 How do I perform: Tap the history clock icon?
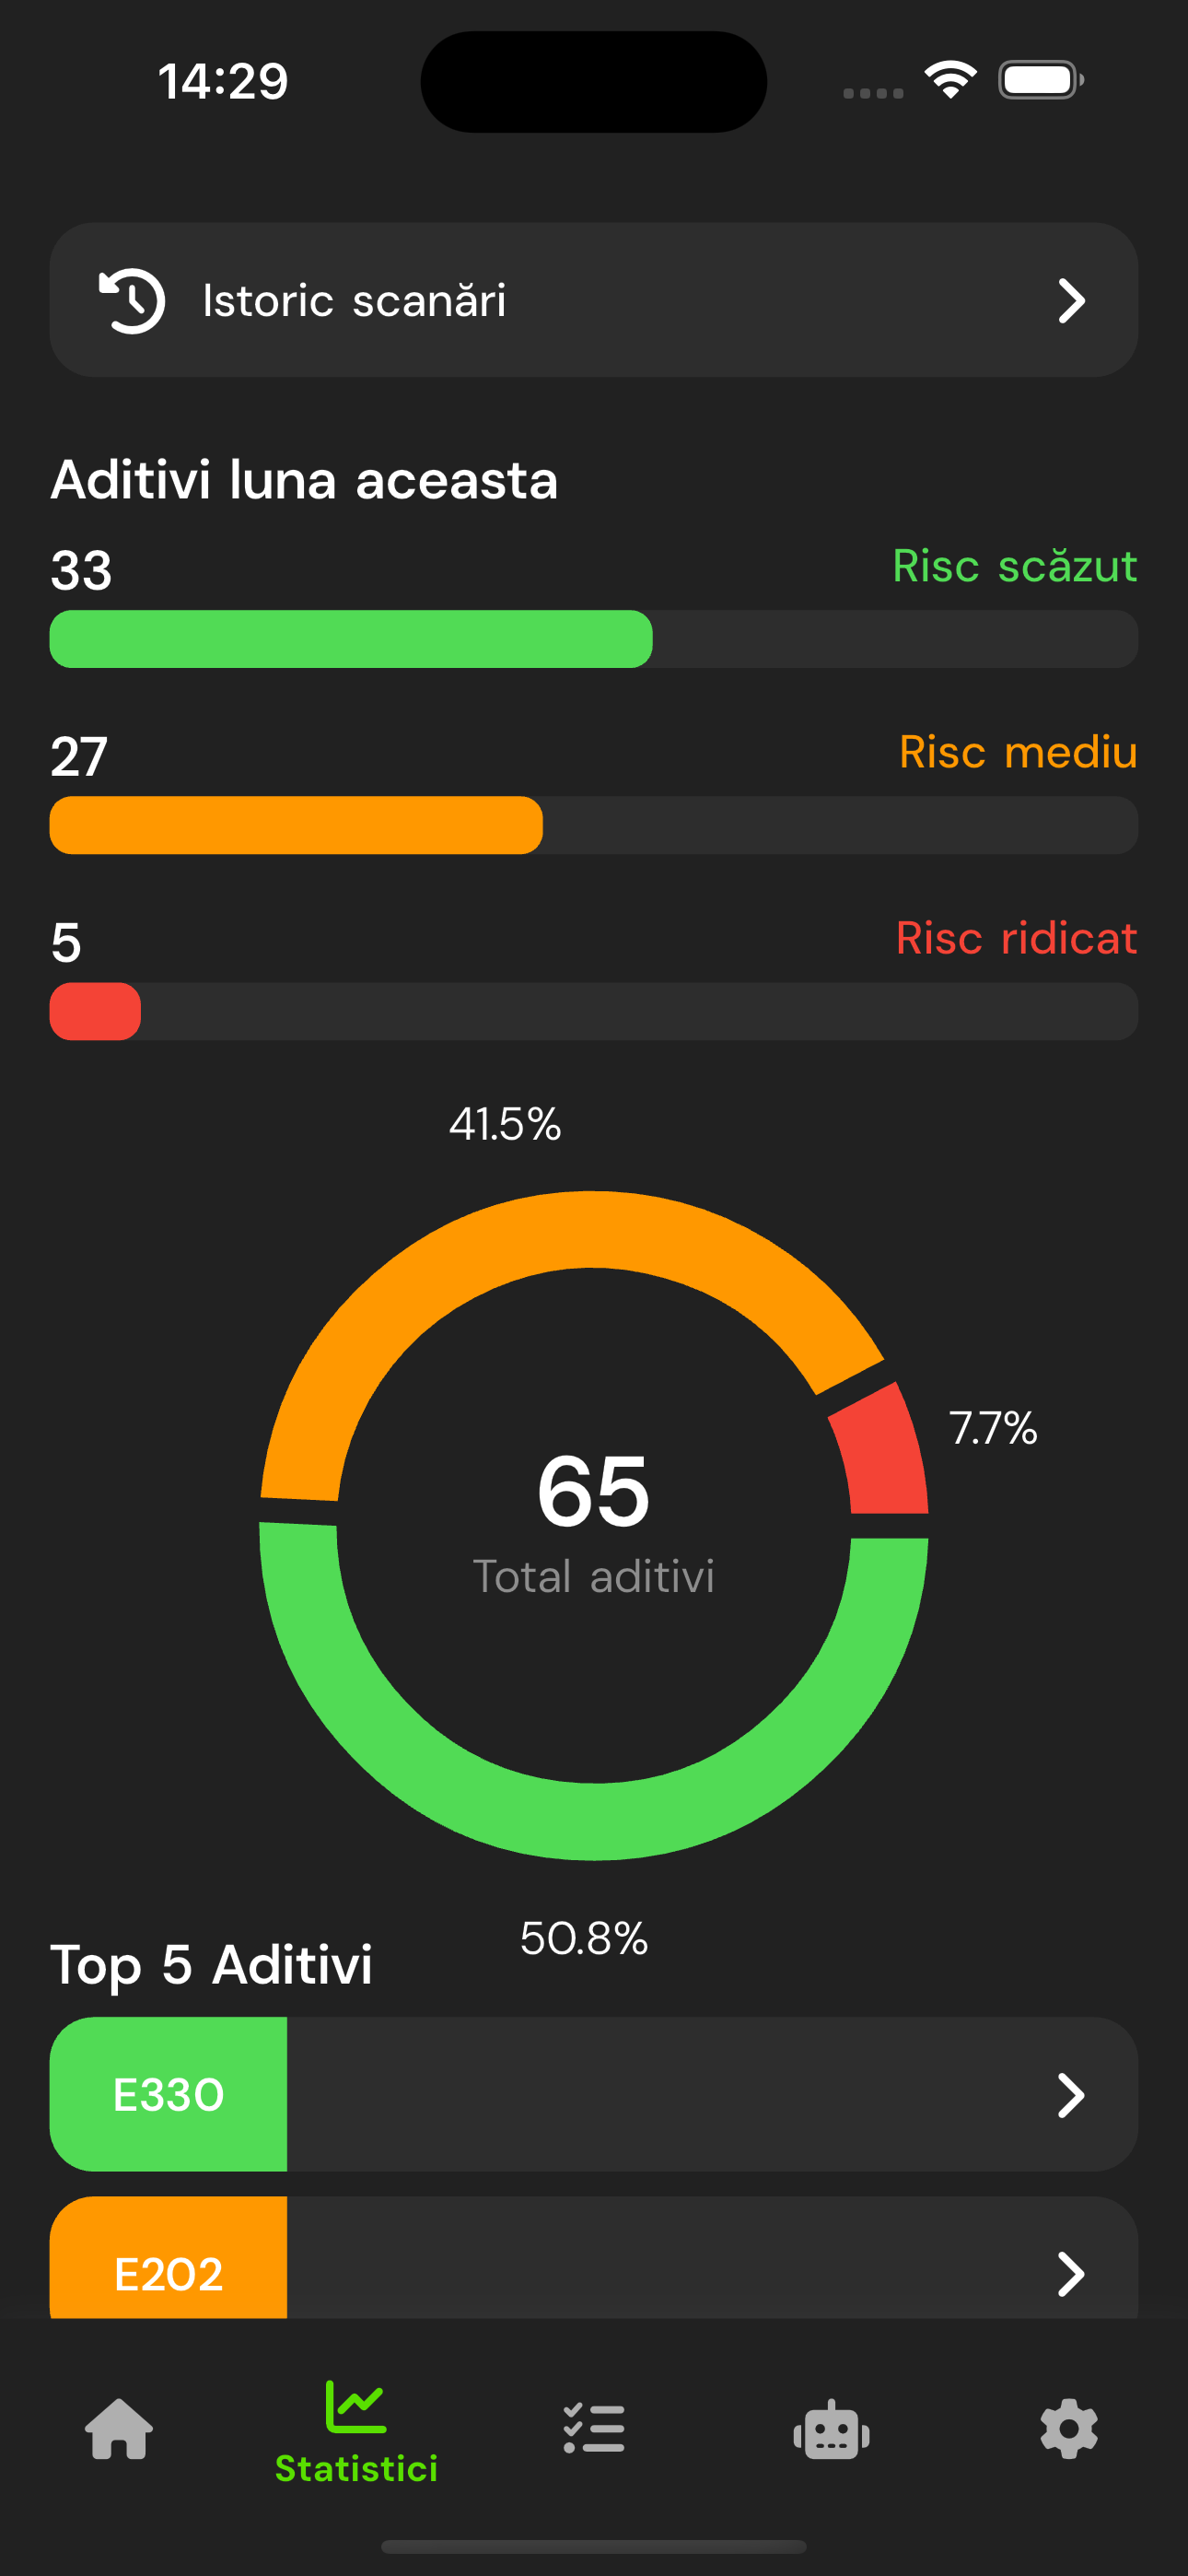[x=132, y=300]
